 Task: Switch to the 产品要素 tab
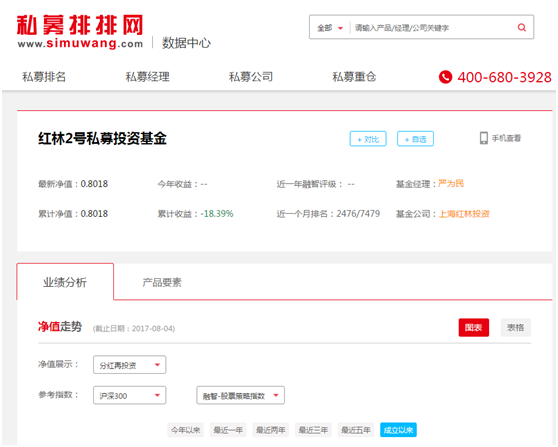(162, 283)
